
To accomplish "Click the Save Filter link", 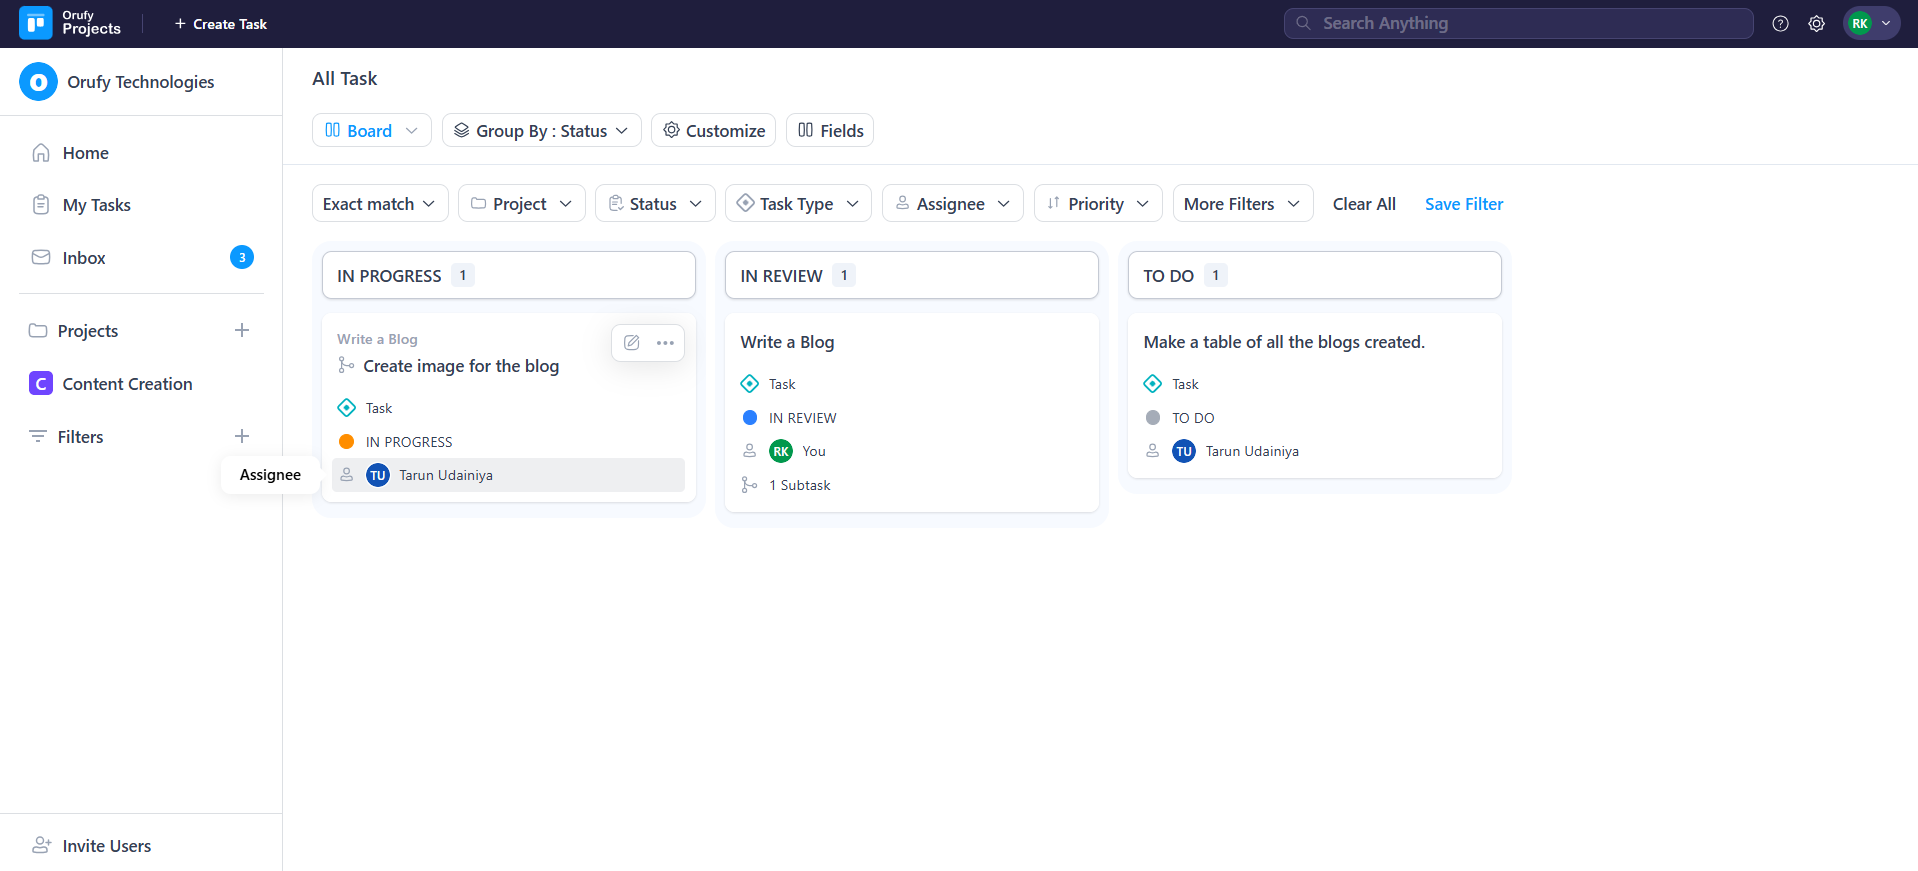I will (x=1463, y=204).
